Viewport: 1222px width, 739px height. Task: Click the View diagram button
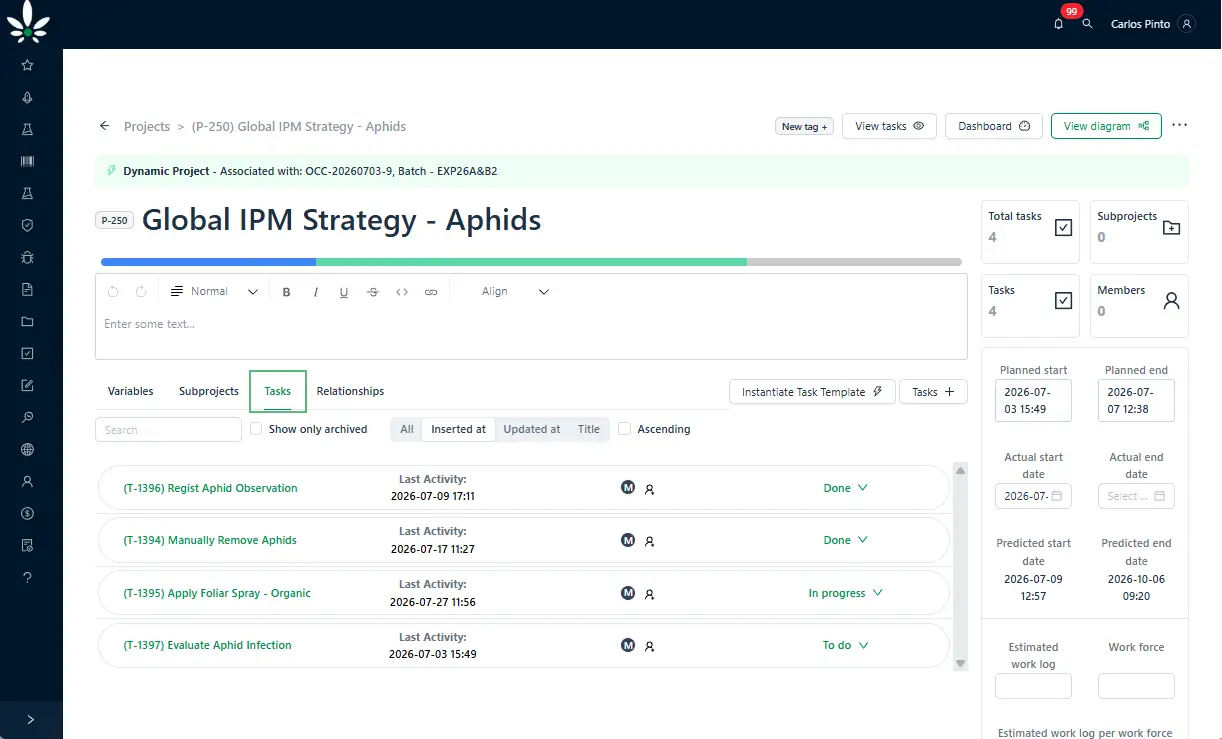[x=1106, y=126]
